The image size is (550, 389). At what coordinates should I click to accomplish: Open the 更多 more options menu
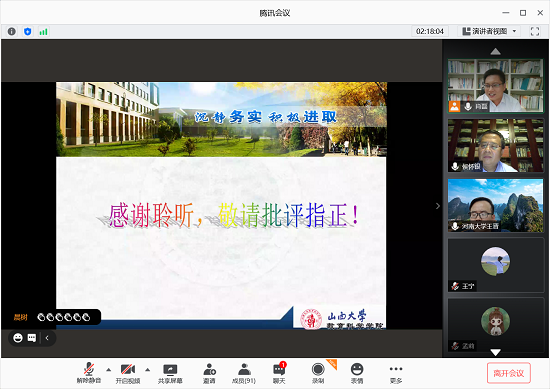(x=396, y=374)
